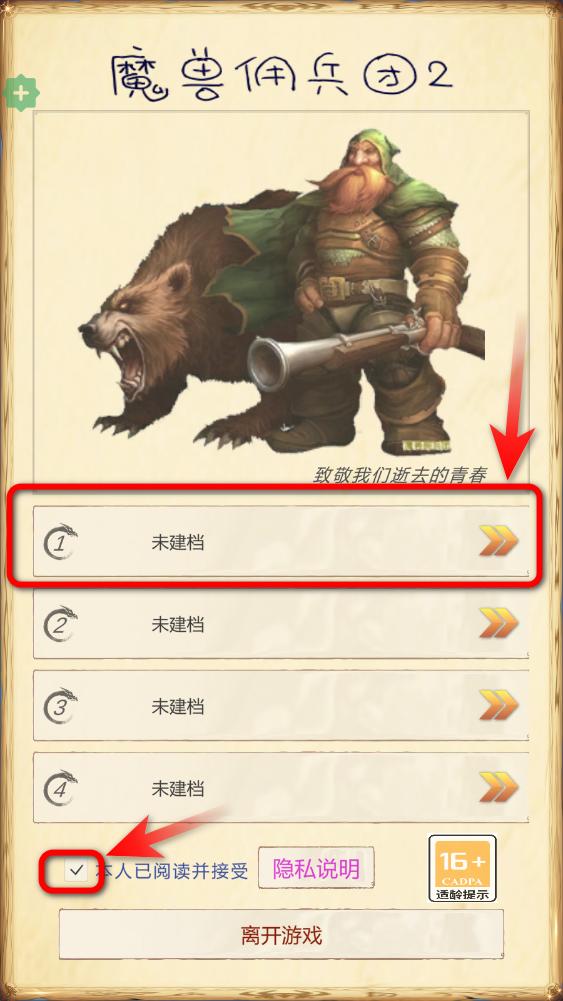Expand save slot 4 with orange arrows
The image size is (563, 1001).
click(499, 787)
